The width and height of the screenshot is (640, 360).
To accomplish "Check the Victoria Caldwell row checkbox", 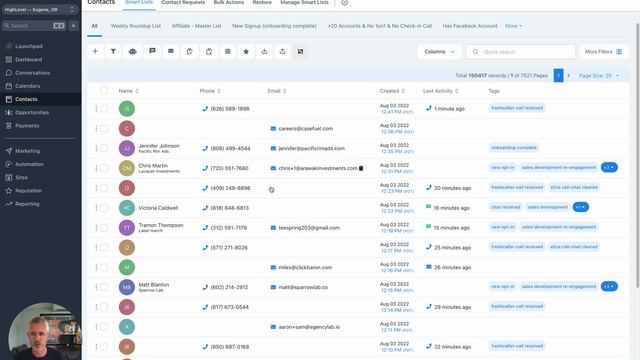I will tap(104, 208).
